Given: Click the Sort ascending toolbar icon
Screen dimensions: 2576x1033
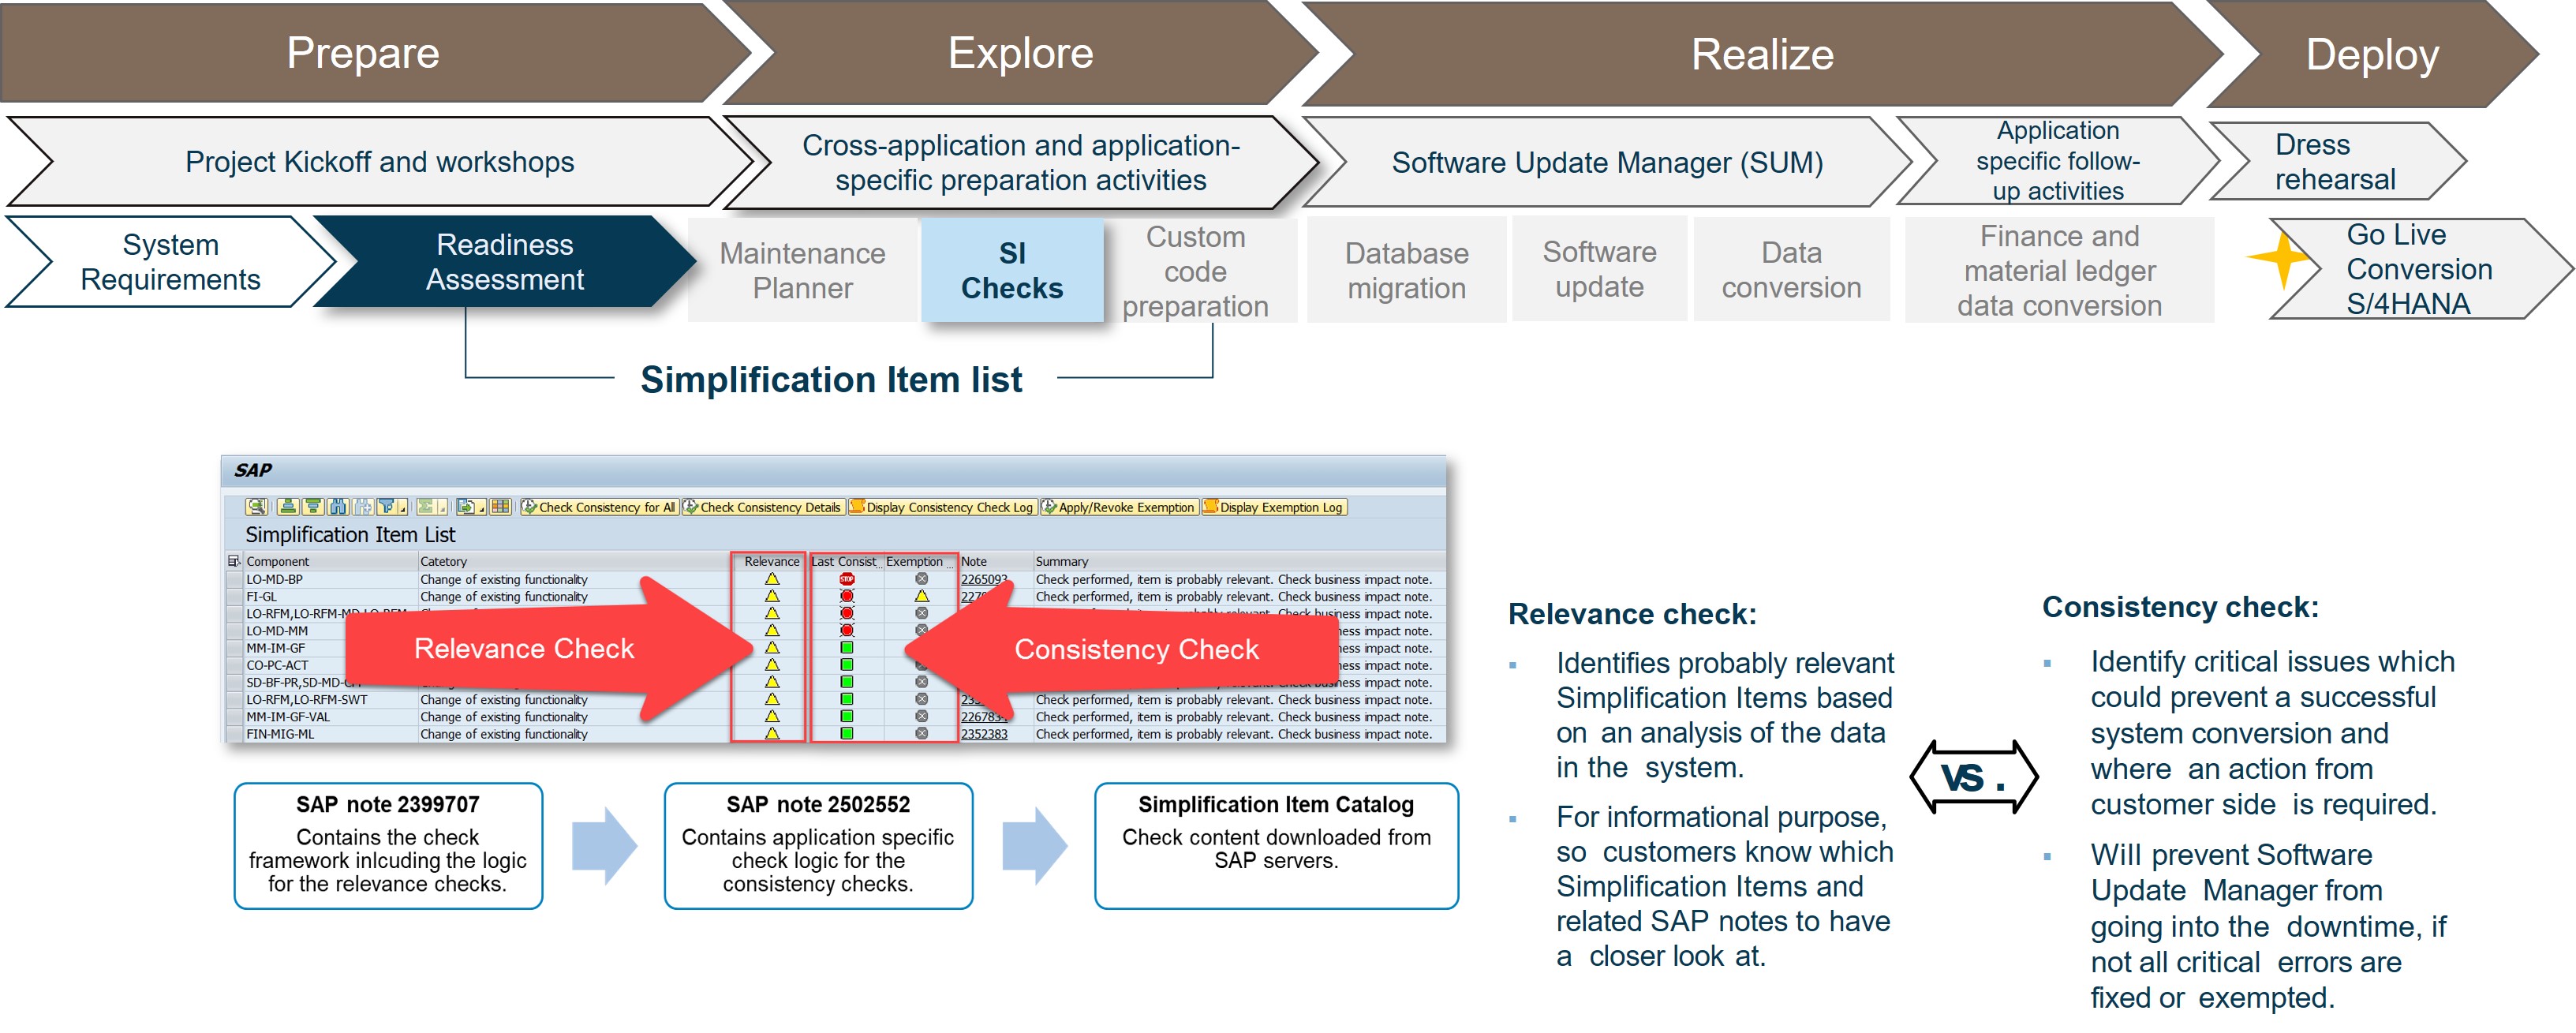Looking at the screenshot, I should pos(288,507).
